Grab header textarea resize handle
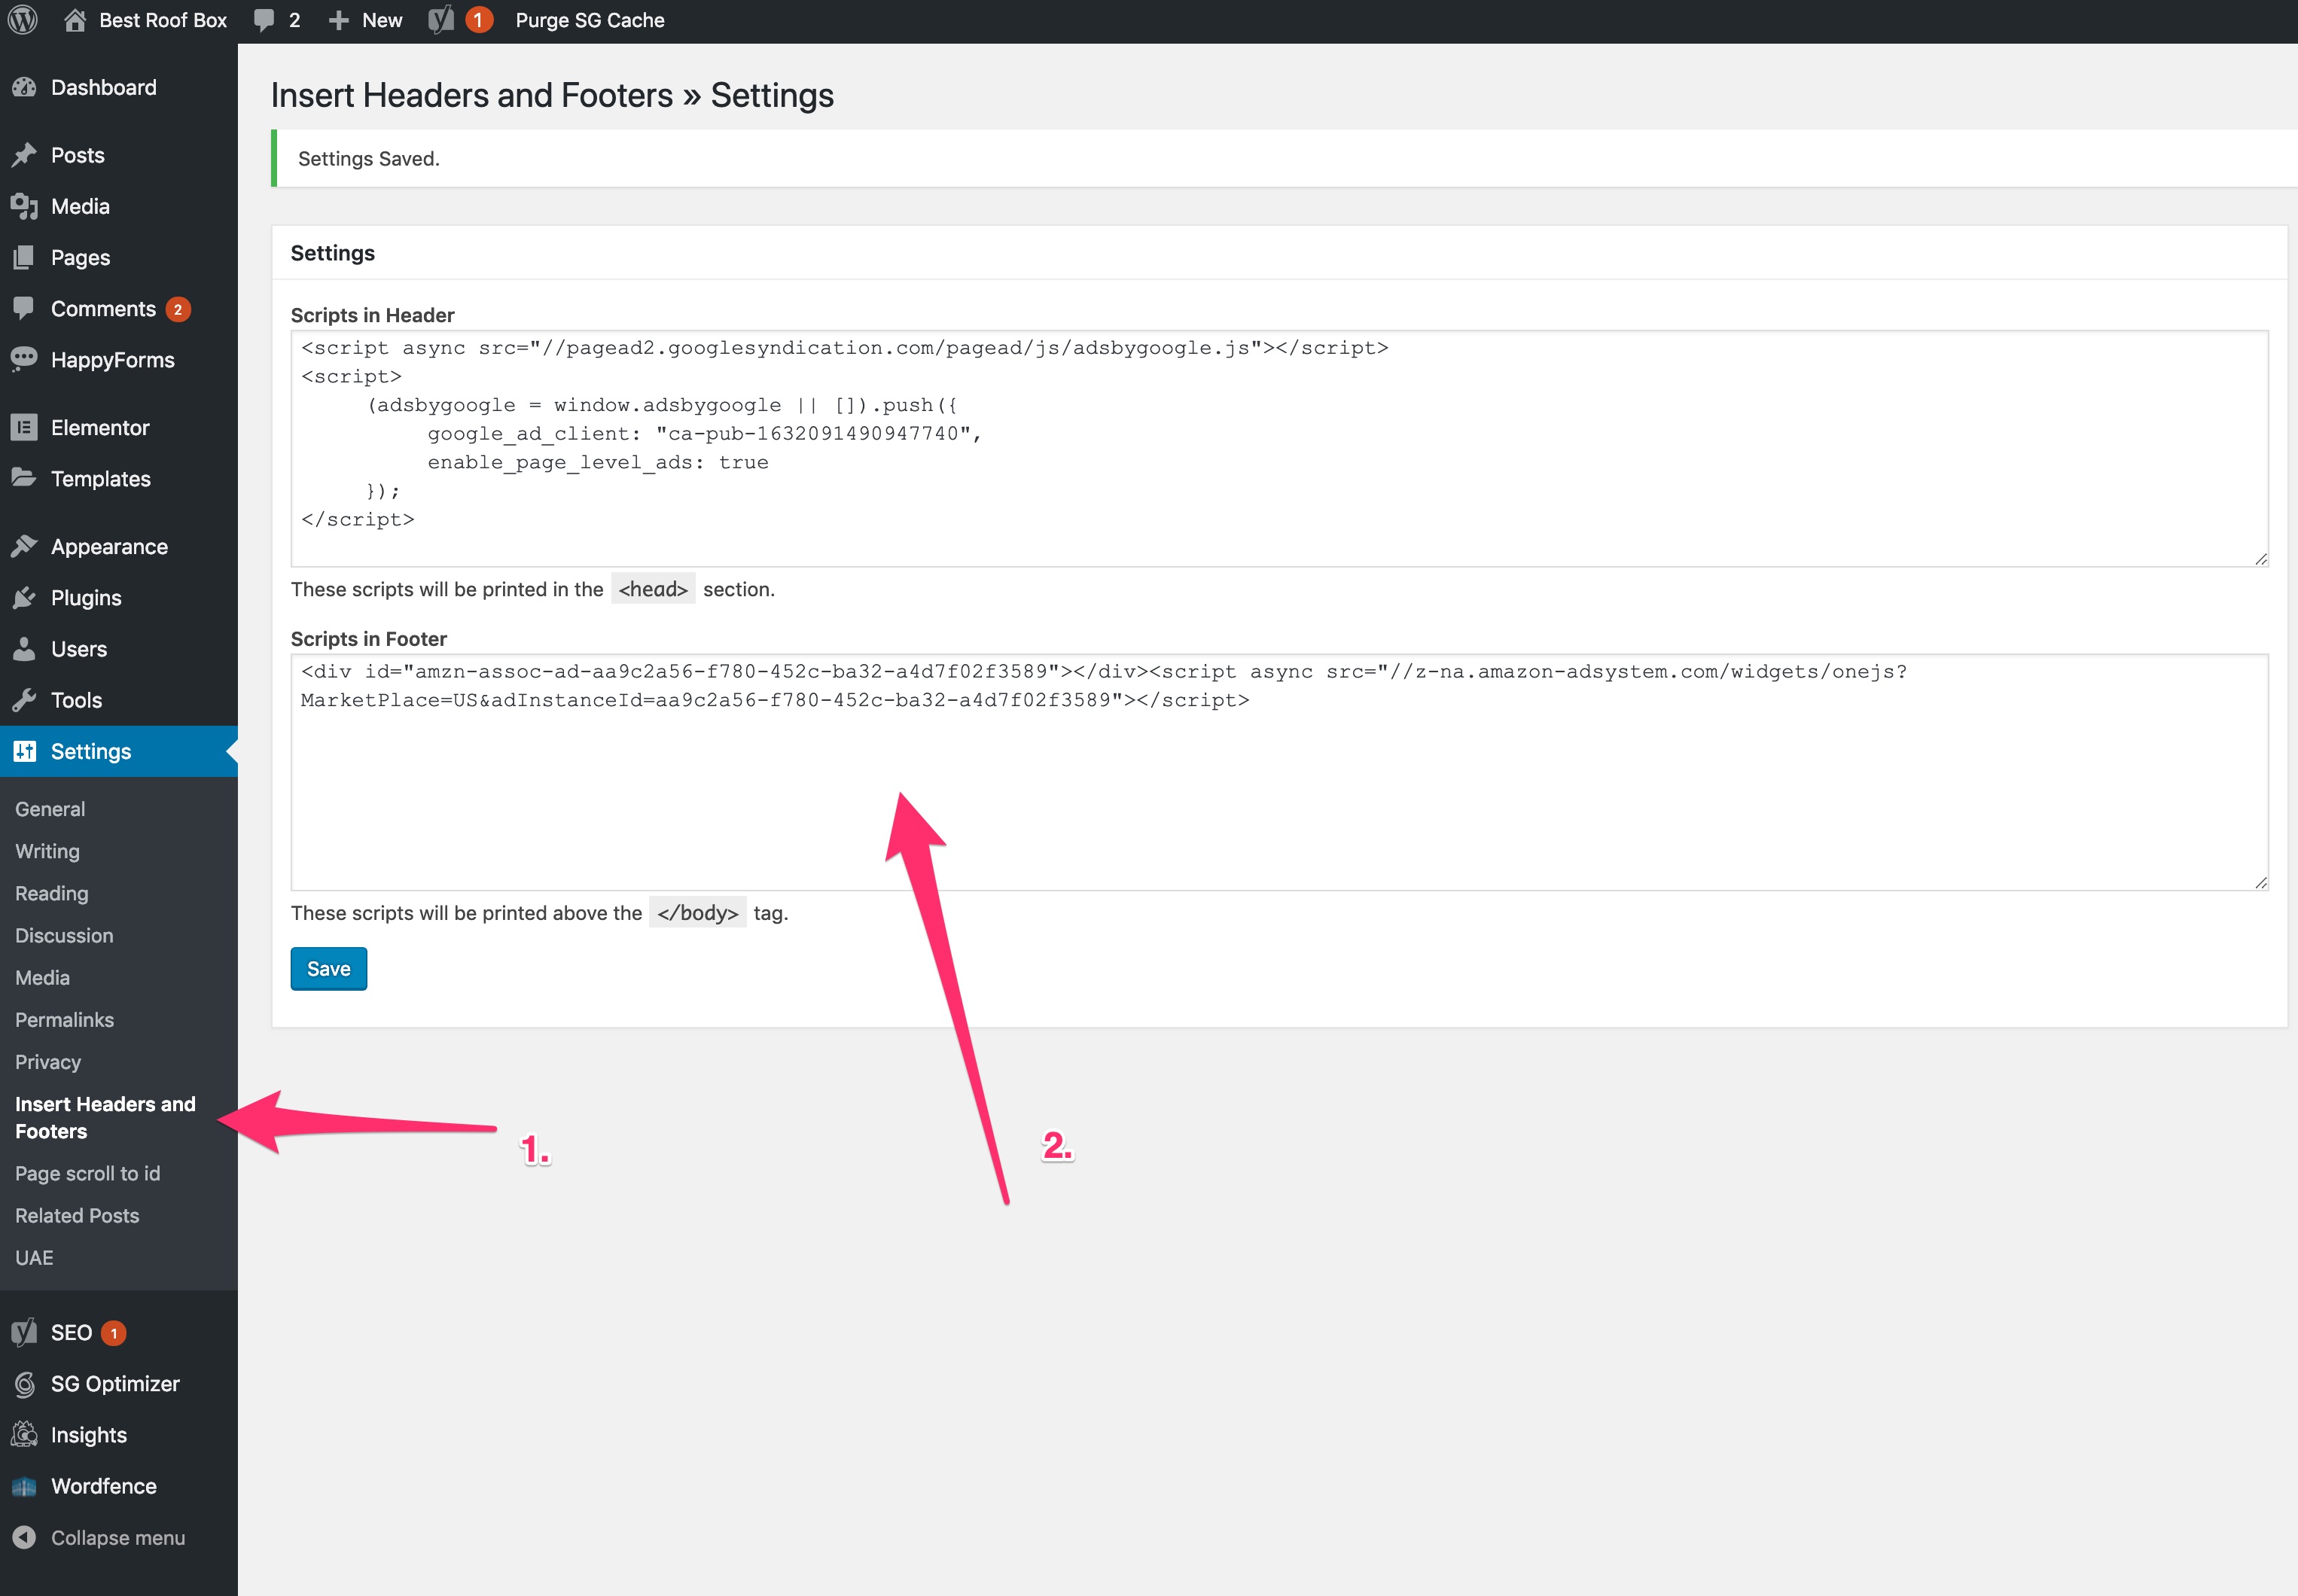2298x1596 pixels. point(2260,559)
